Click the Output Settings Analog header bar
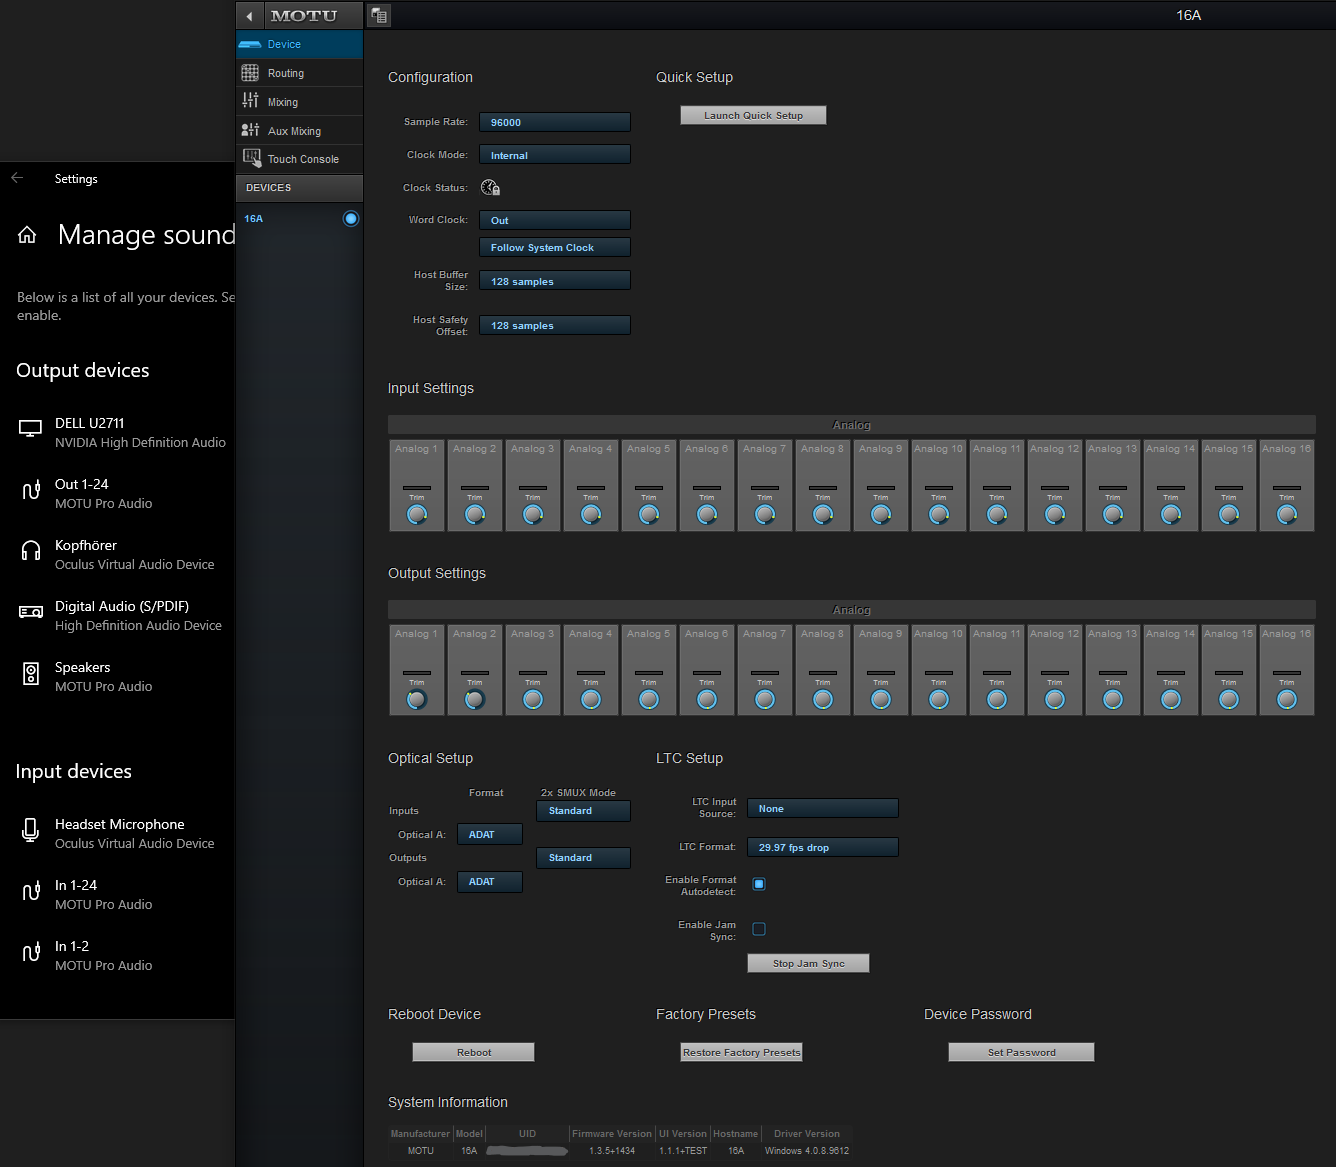The image size is (1336, 1167). [852, 610]
